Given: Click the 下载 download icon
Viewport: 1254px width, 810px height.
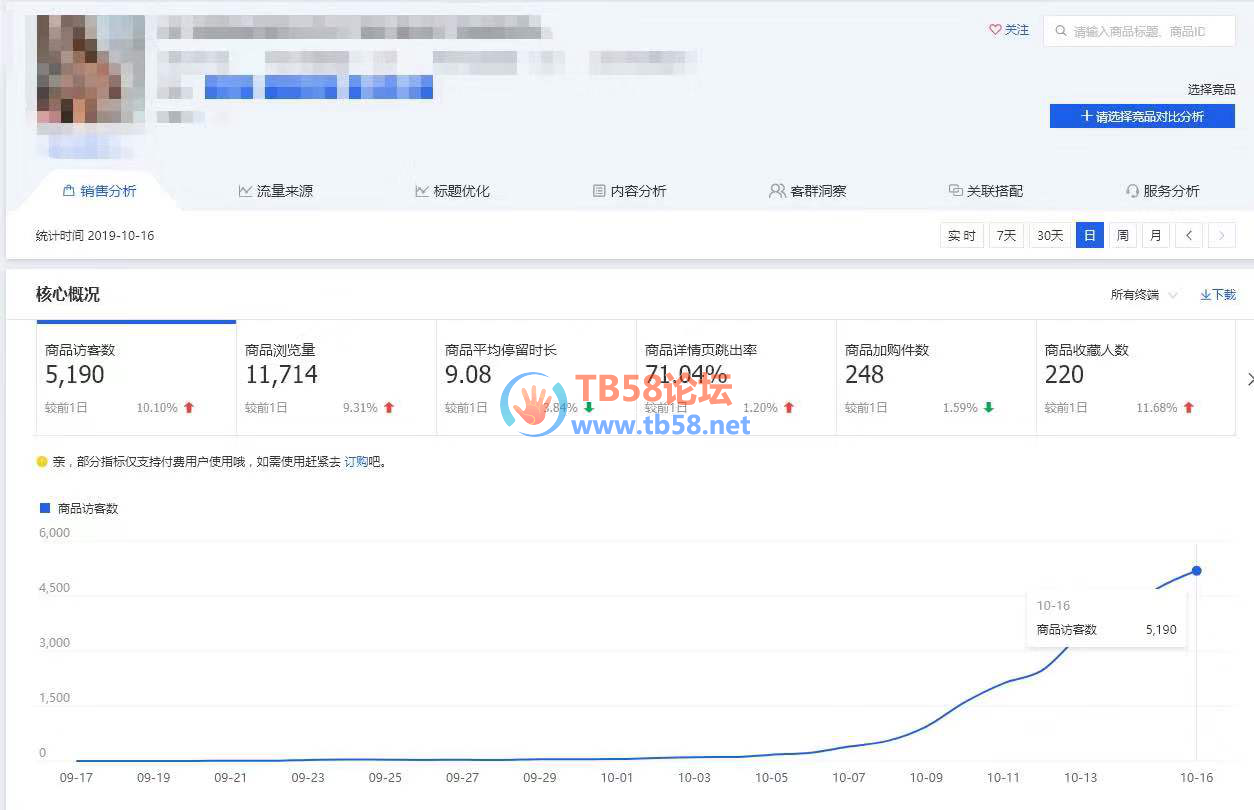Looking at the screenshot, I should (1206, 295).
